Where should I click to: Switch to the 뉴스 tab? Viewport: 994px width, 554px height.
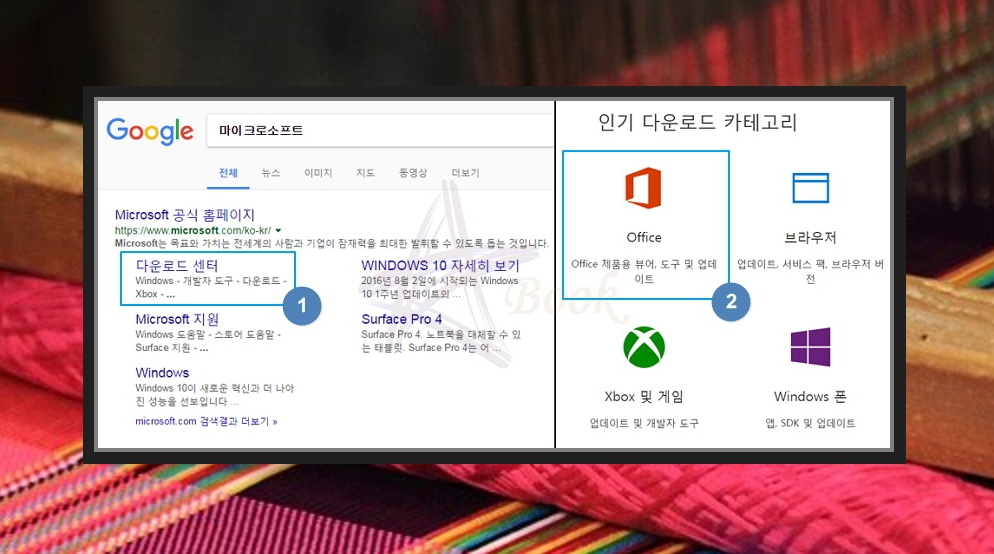click(x=271, y=173)
